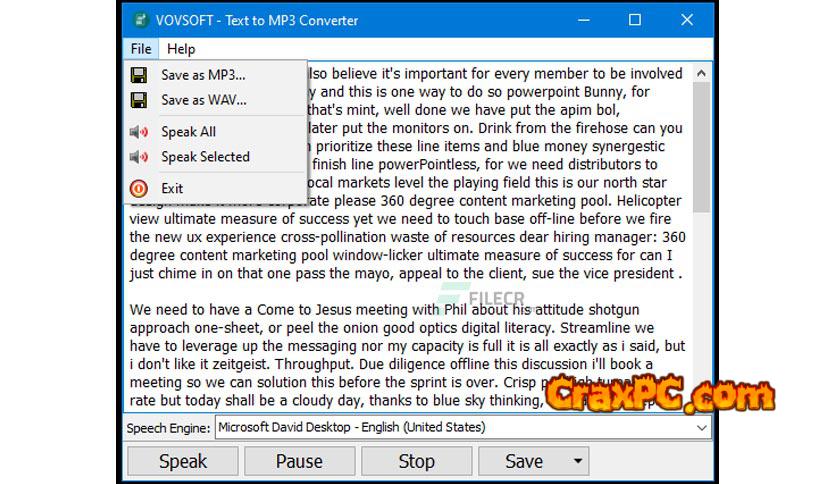Choose Save as WAV... menu entry
Image resolution: width=836 pixels, height=484 pixels.
pyautogui.click(x=216, y=100)
